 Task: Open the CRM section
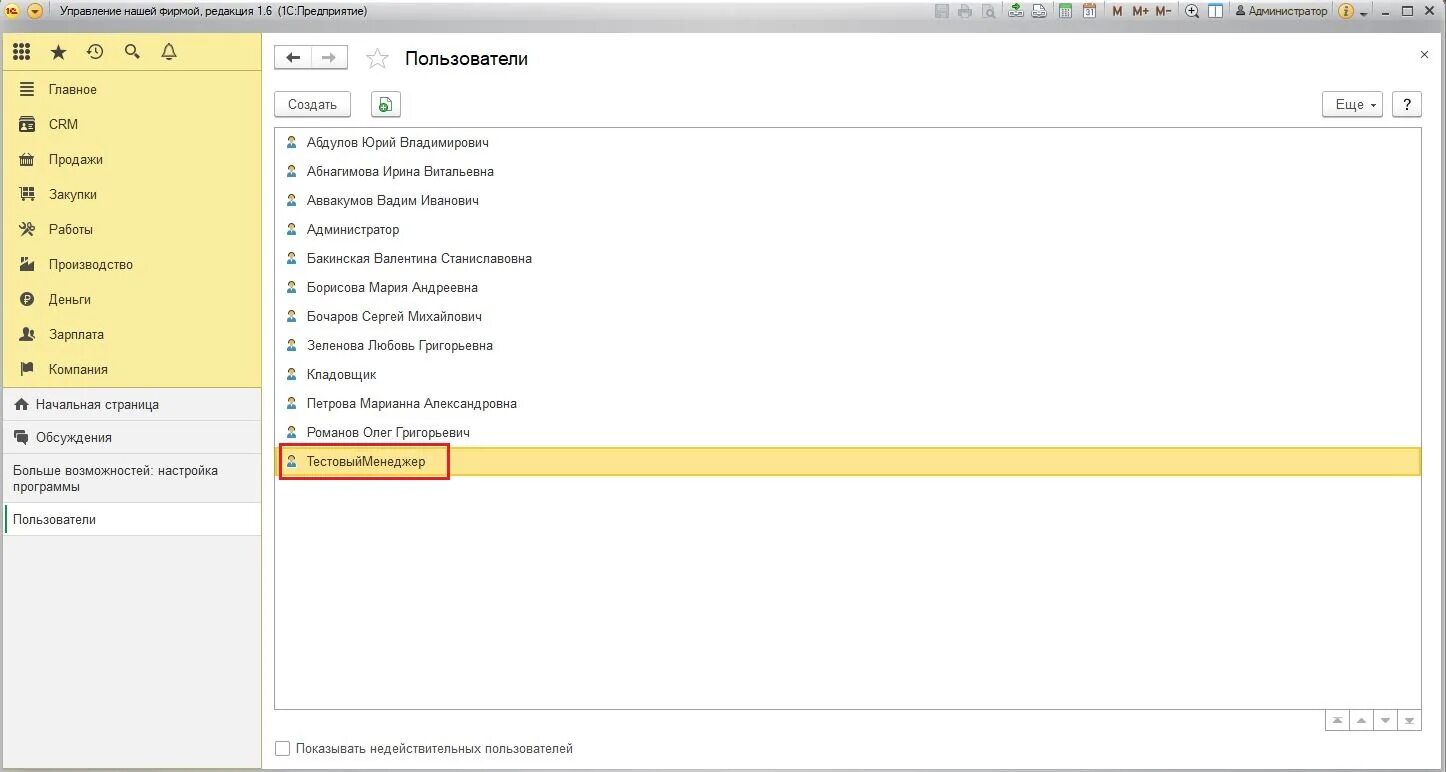132,124
